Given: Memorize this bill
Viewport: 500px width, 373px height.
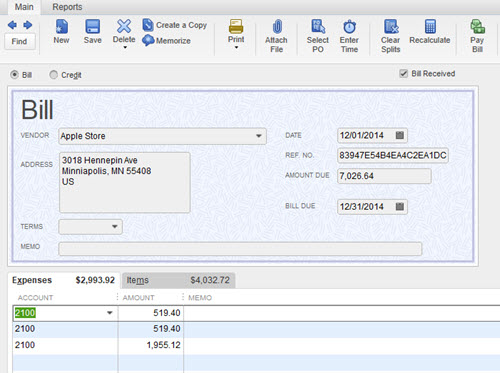Looking at the screenshot, I should tap(166, 41).
